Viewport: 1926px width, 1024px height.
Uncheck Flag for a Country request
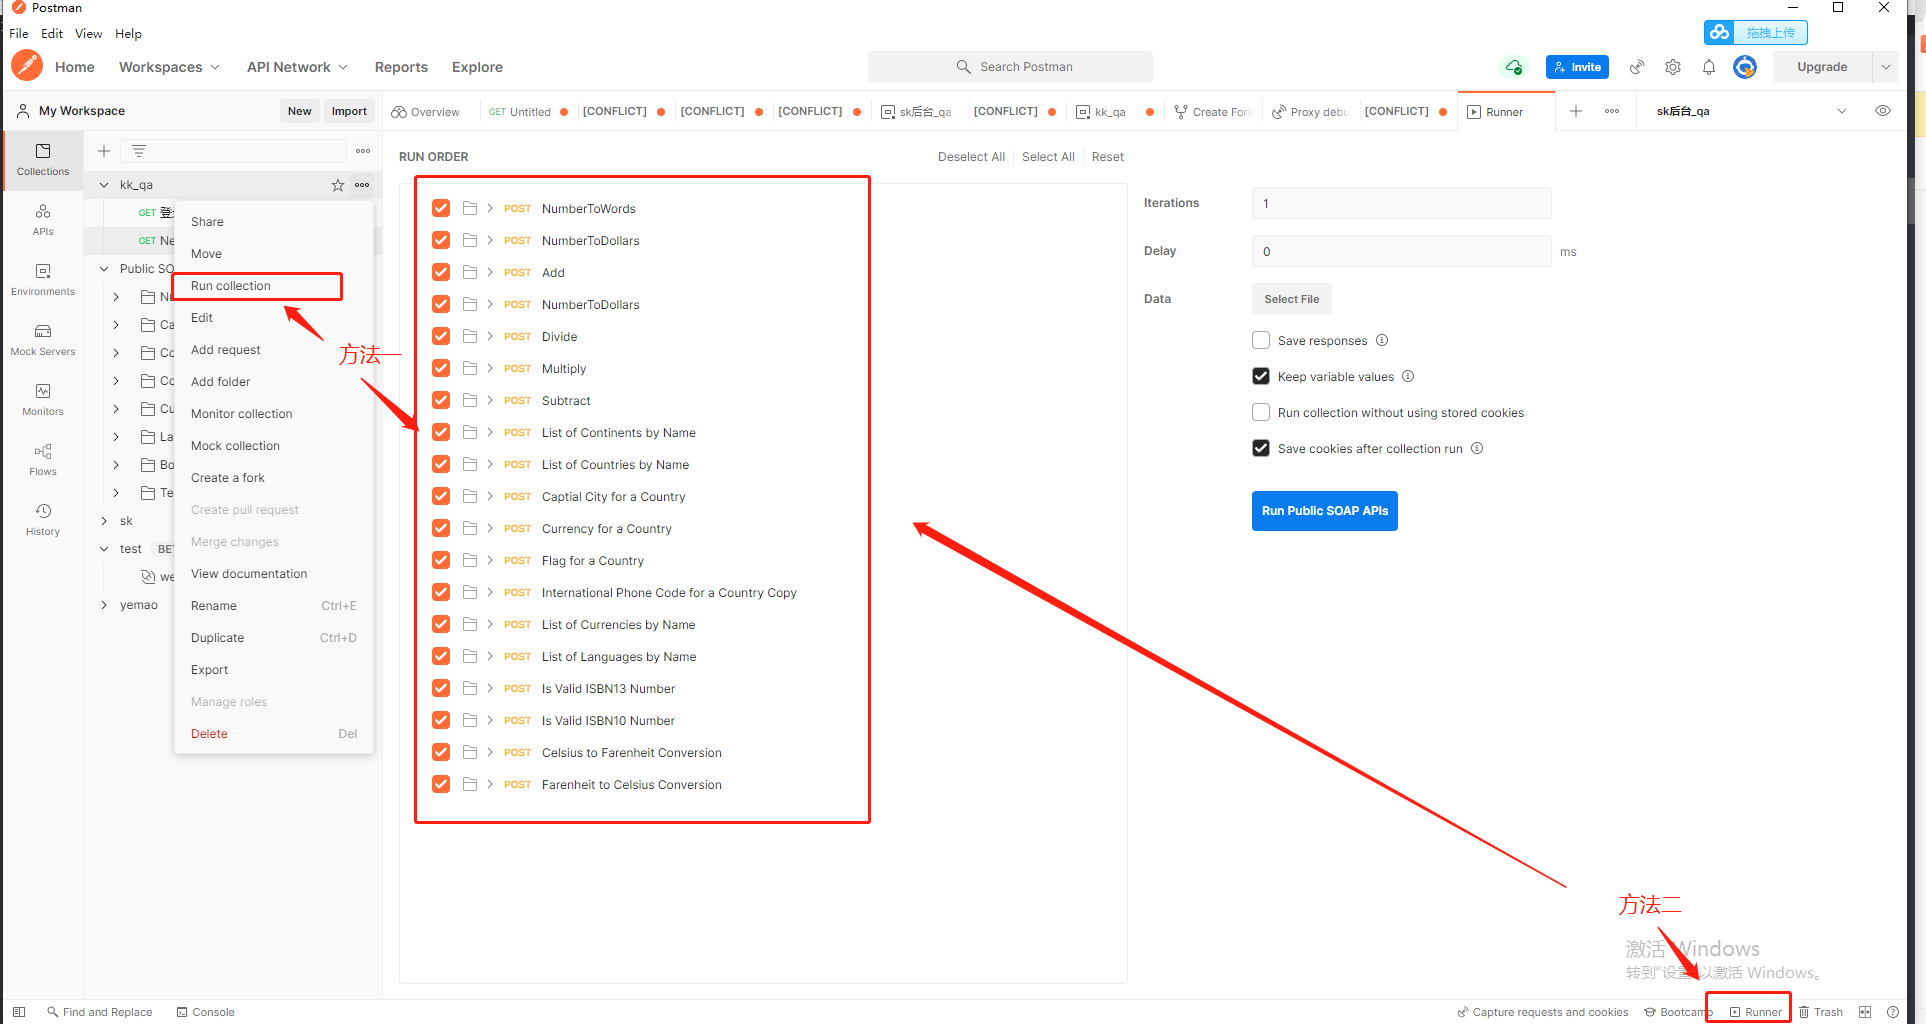(x=441, y=560)
